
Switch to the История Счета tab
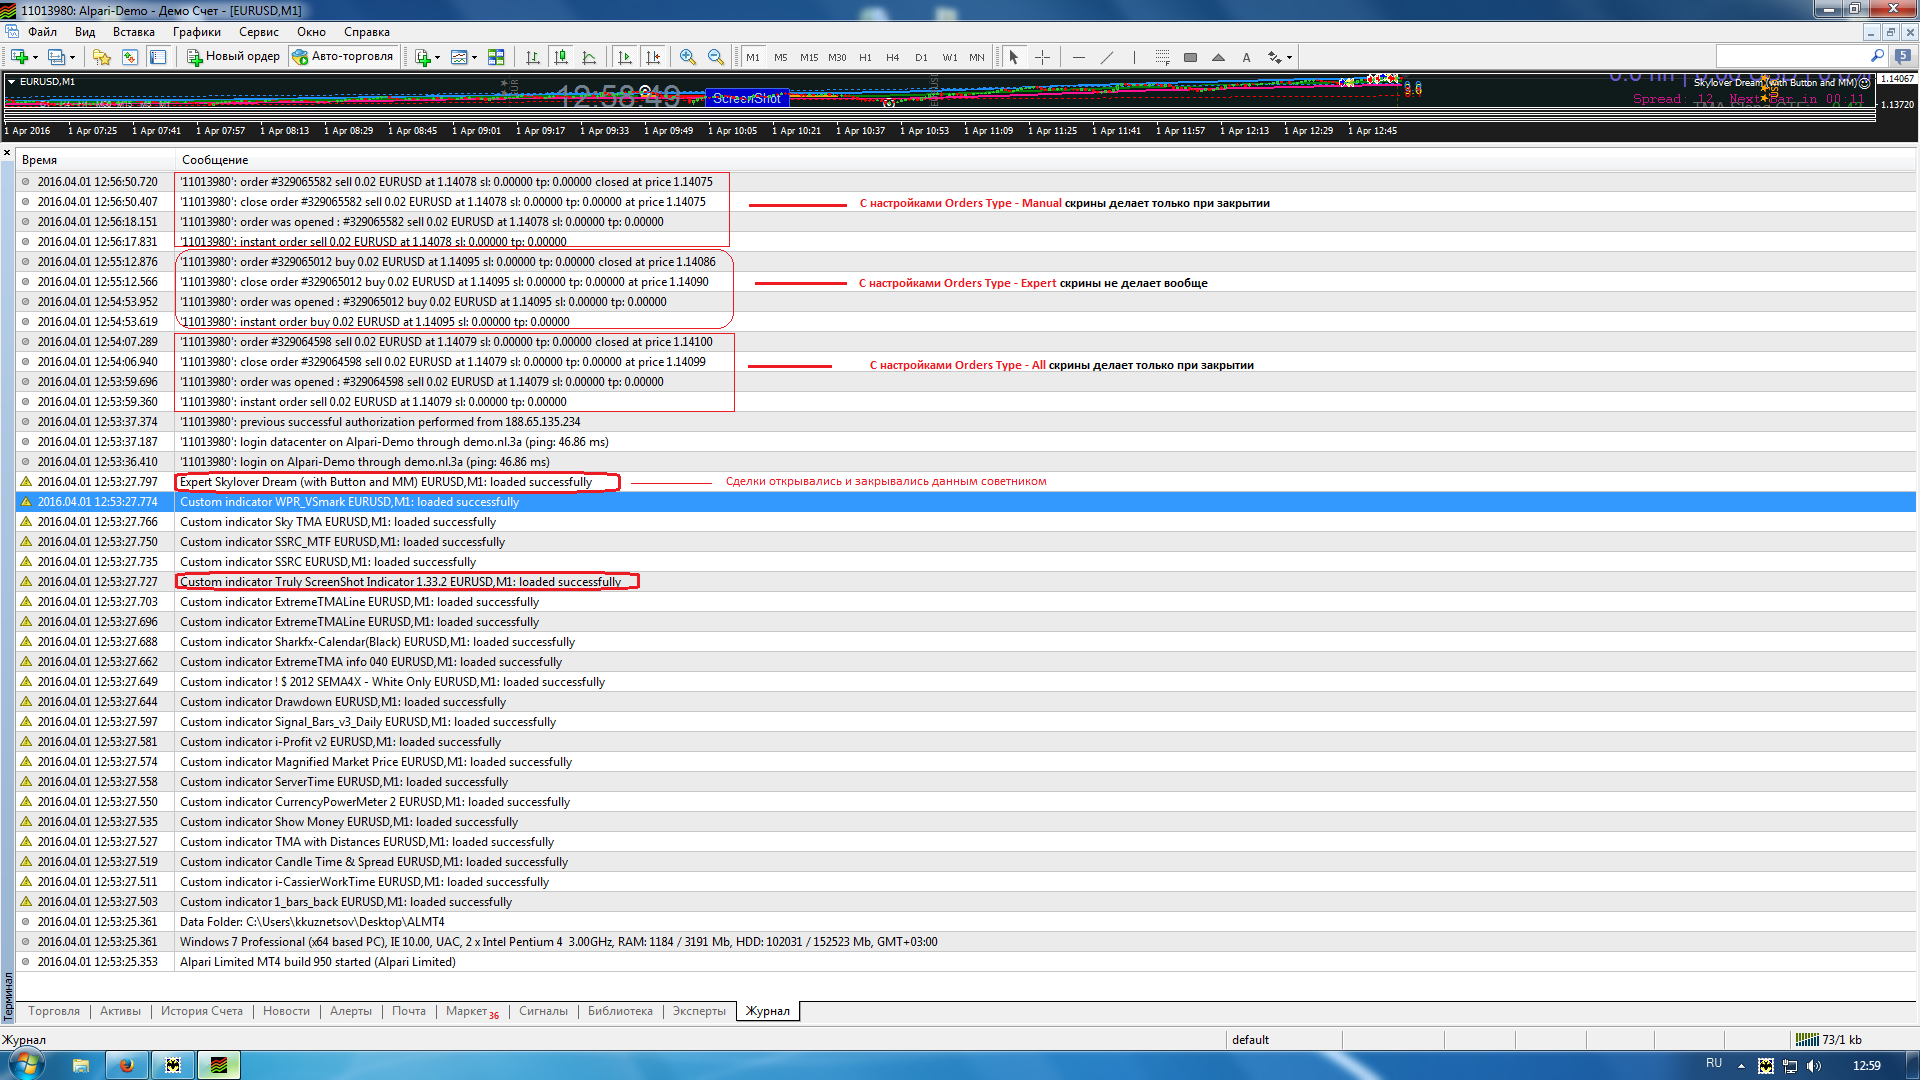(x=202, y=1011)
